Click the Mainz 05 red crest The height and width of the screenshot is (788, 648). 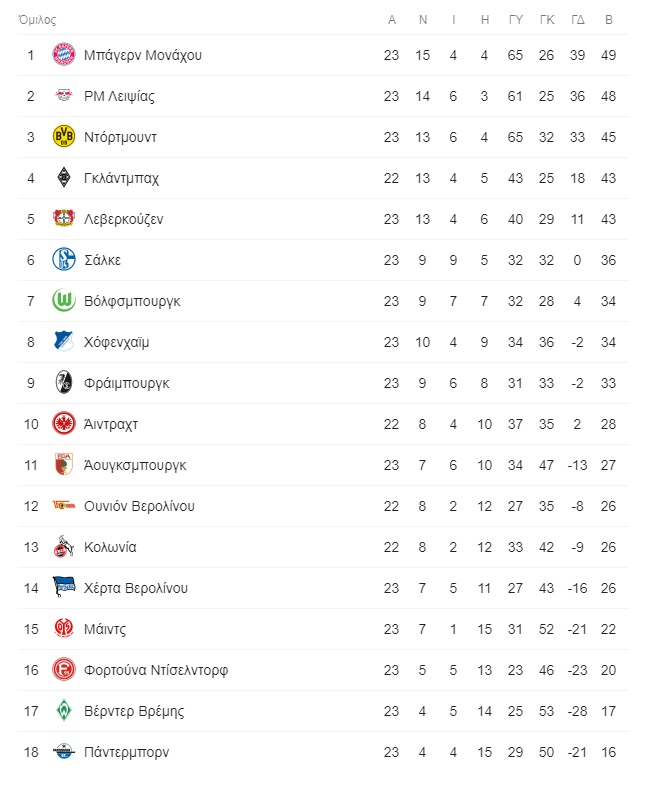[64, 628]
